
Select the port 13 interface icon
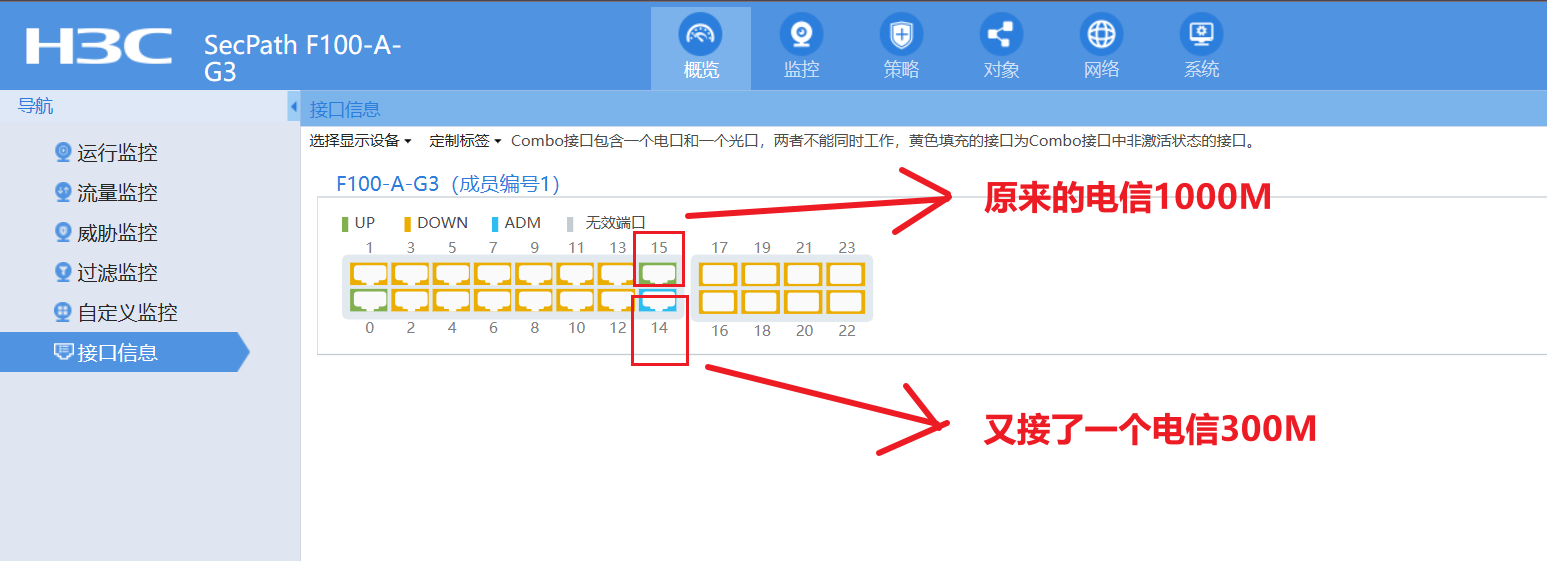coord(617,274)
